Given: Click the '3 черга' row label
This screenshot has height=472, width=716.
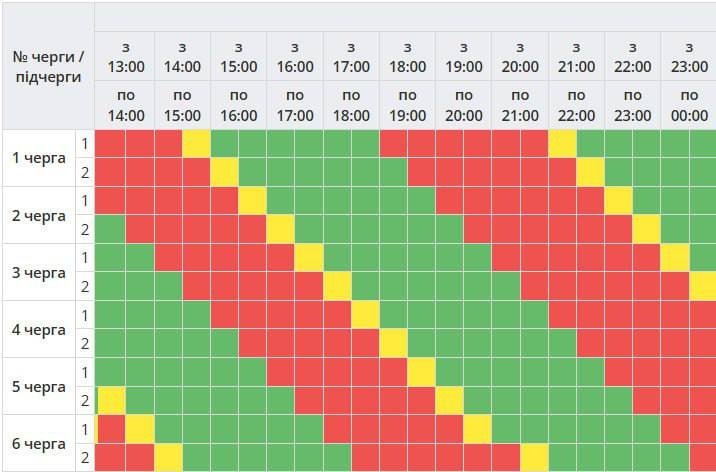Looking at the screenshot, I should [39, 272].
